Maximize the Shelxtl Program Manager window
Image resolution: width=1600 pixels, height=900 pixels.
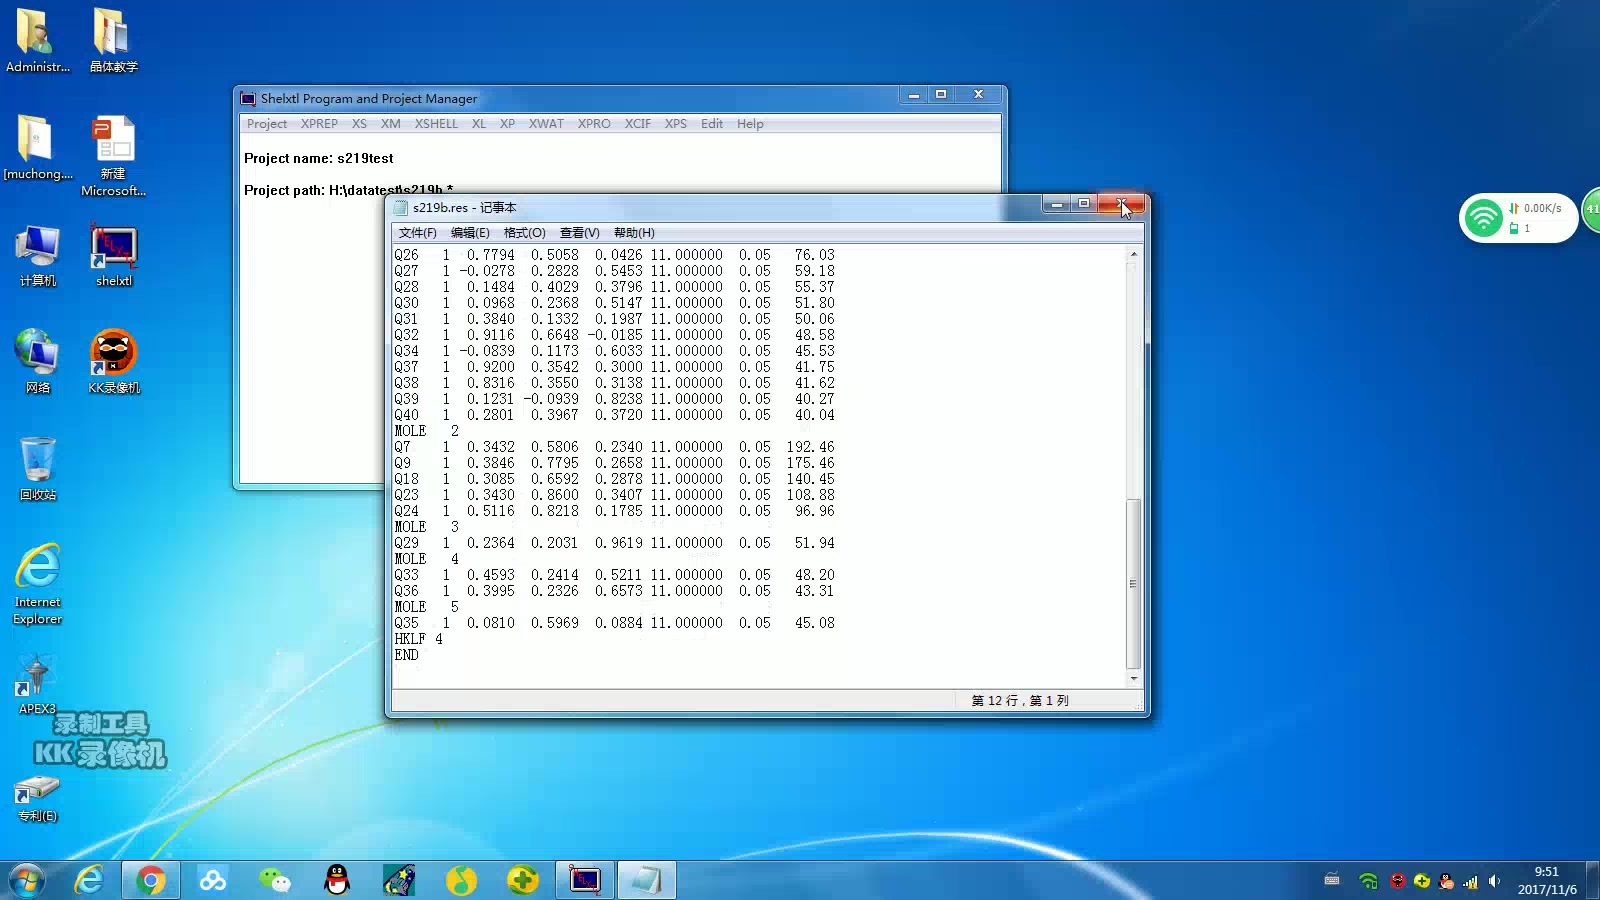point(941,95)
